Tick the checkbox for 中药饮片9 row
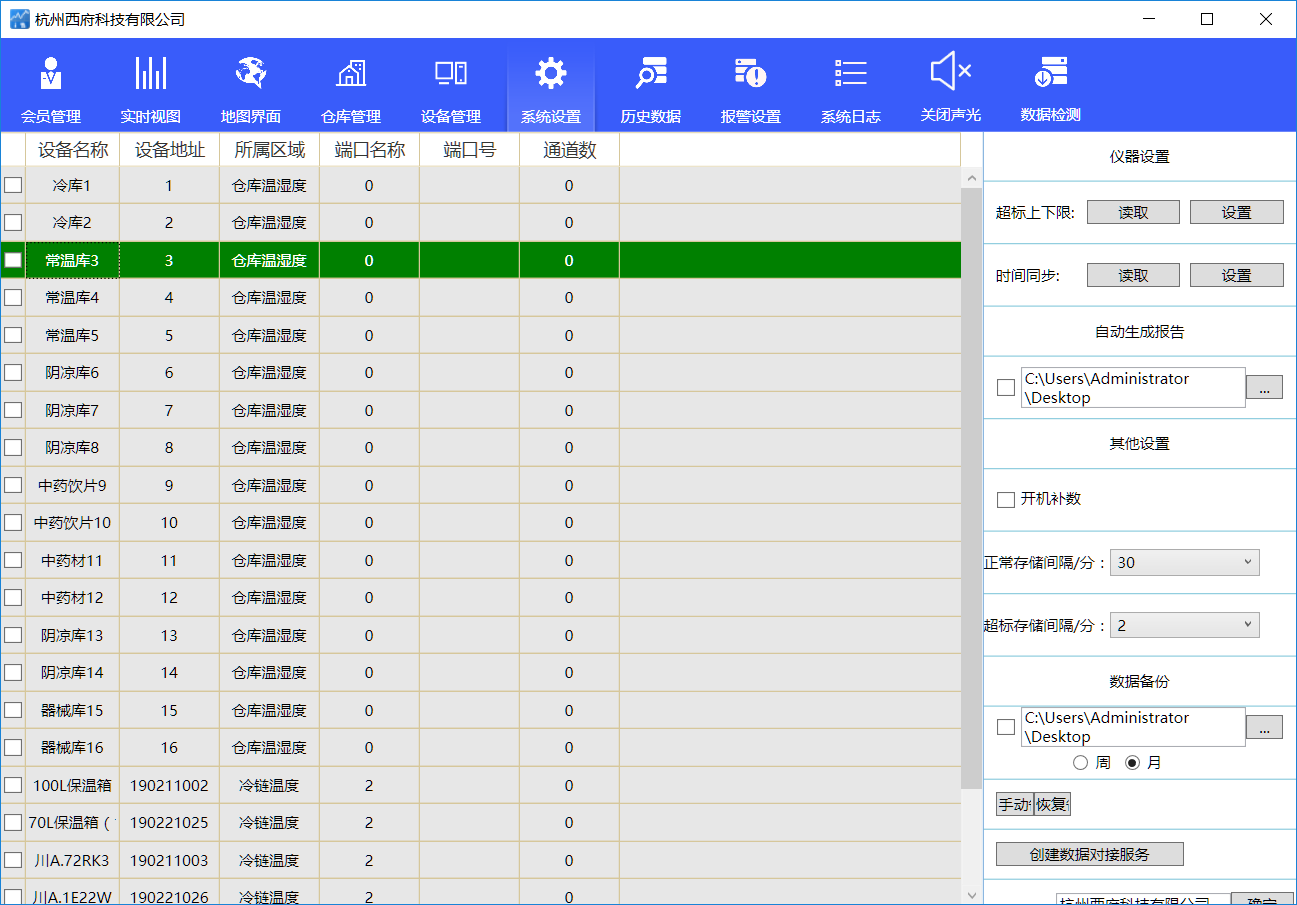The image size is (1297, 905). 13,485
